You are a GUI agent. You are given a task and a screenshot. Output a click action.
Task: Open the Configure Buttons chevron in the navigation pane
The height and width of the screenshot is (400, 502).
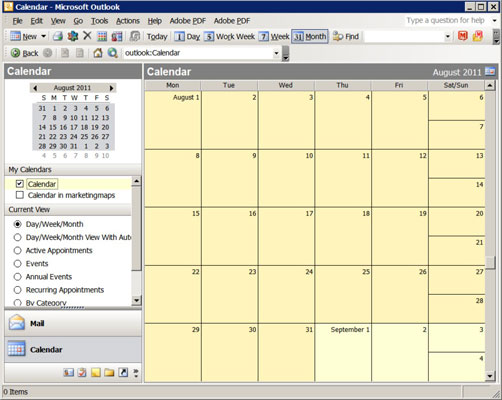[136, 372]
